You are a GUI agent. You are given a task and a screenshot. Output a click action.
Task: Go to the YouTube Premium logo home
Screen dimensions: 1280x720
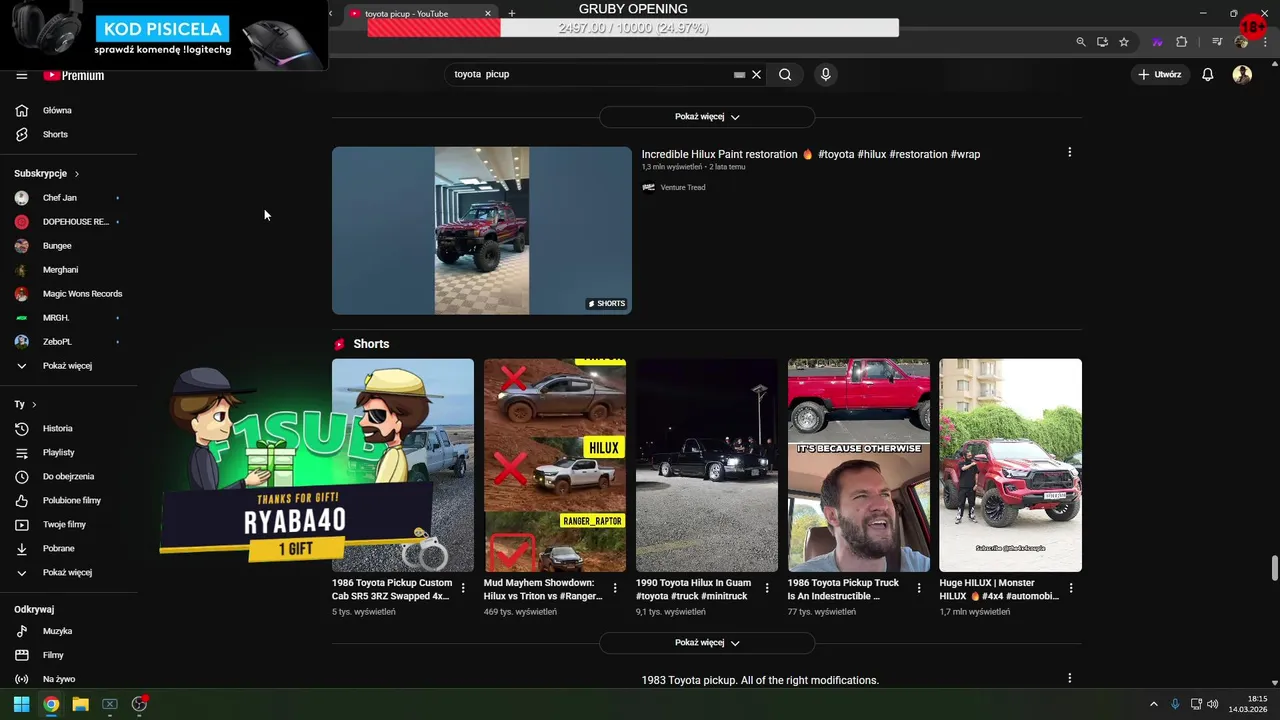pos(74,75)
